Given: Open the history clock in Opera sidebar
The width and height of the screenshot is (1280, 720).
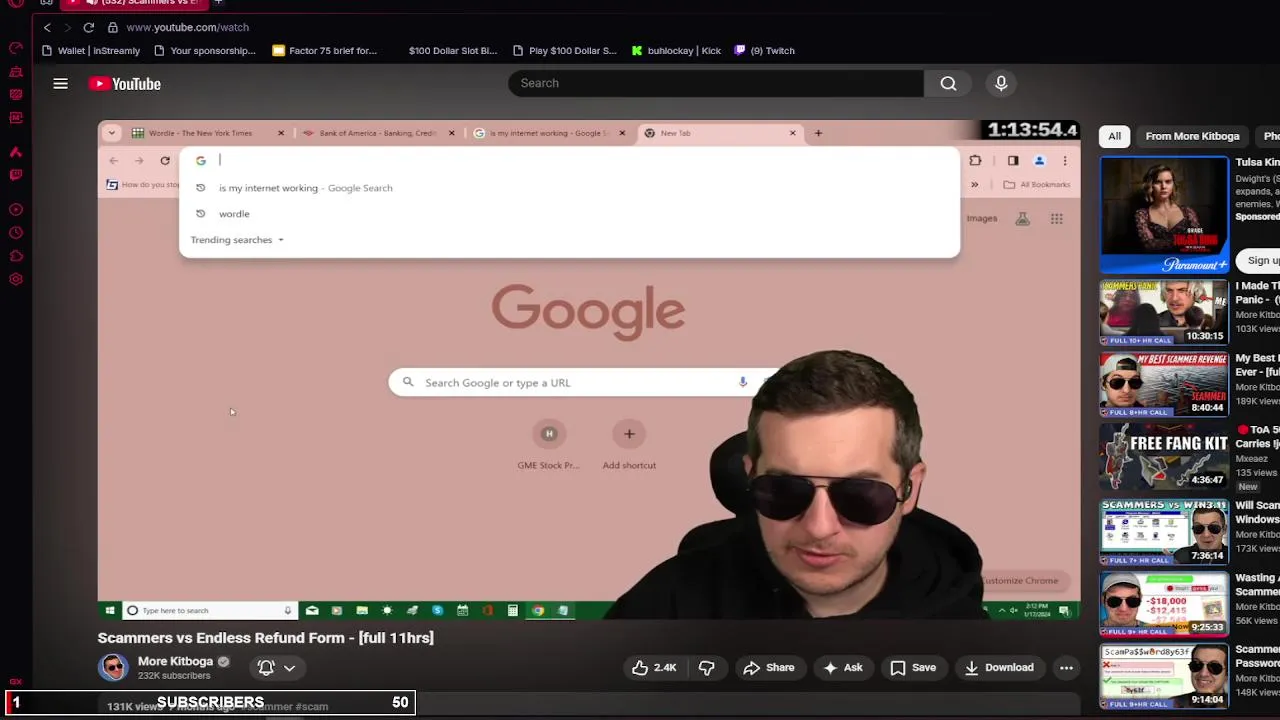Looking at the screenshot, I should pos(16,233).
